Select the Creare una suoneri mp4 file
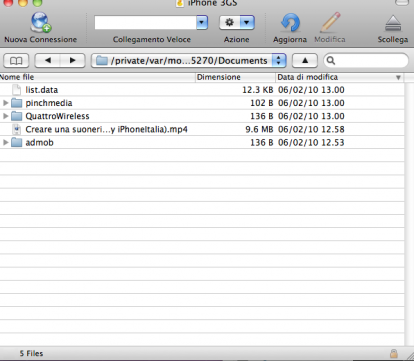Viewport: 414px width, 361px height. (202, 129)
